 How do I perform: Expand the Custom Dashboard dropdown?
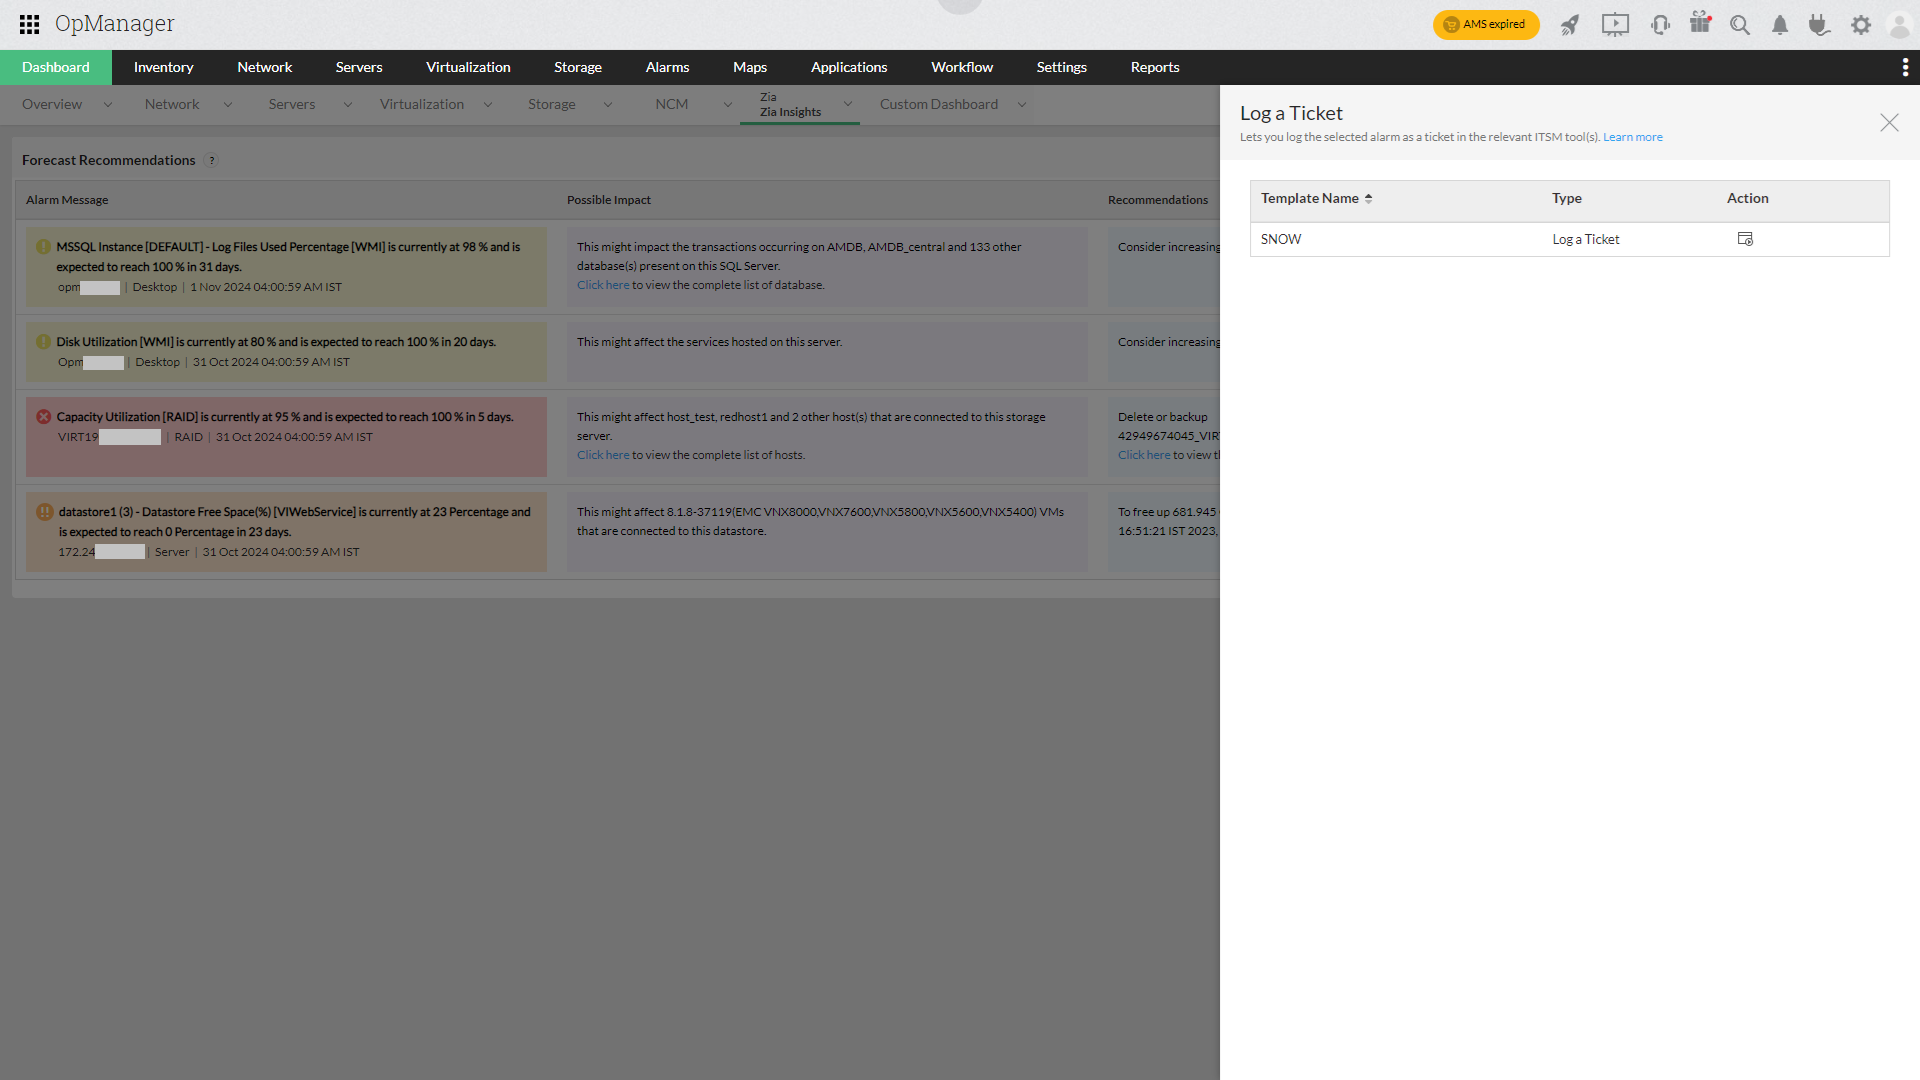coord(1021,104)
